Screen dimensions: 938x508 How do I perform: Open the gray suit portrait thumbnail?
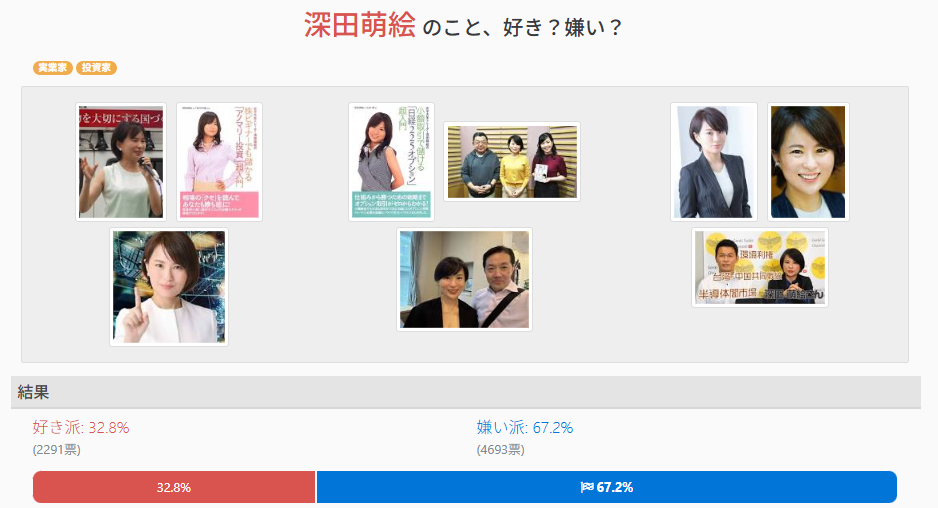click(x=714, y=162)
